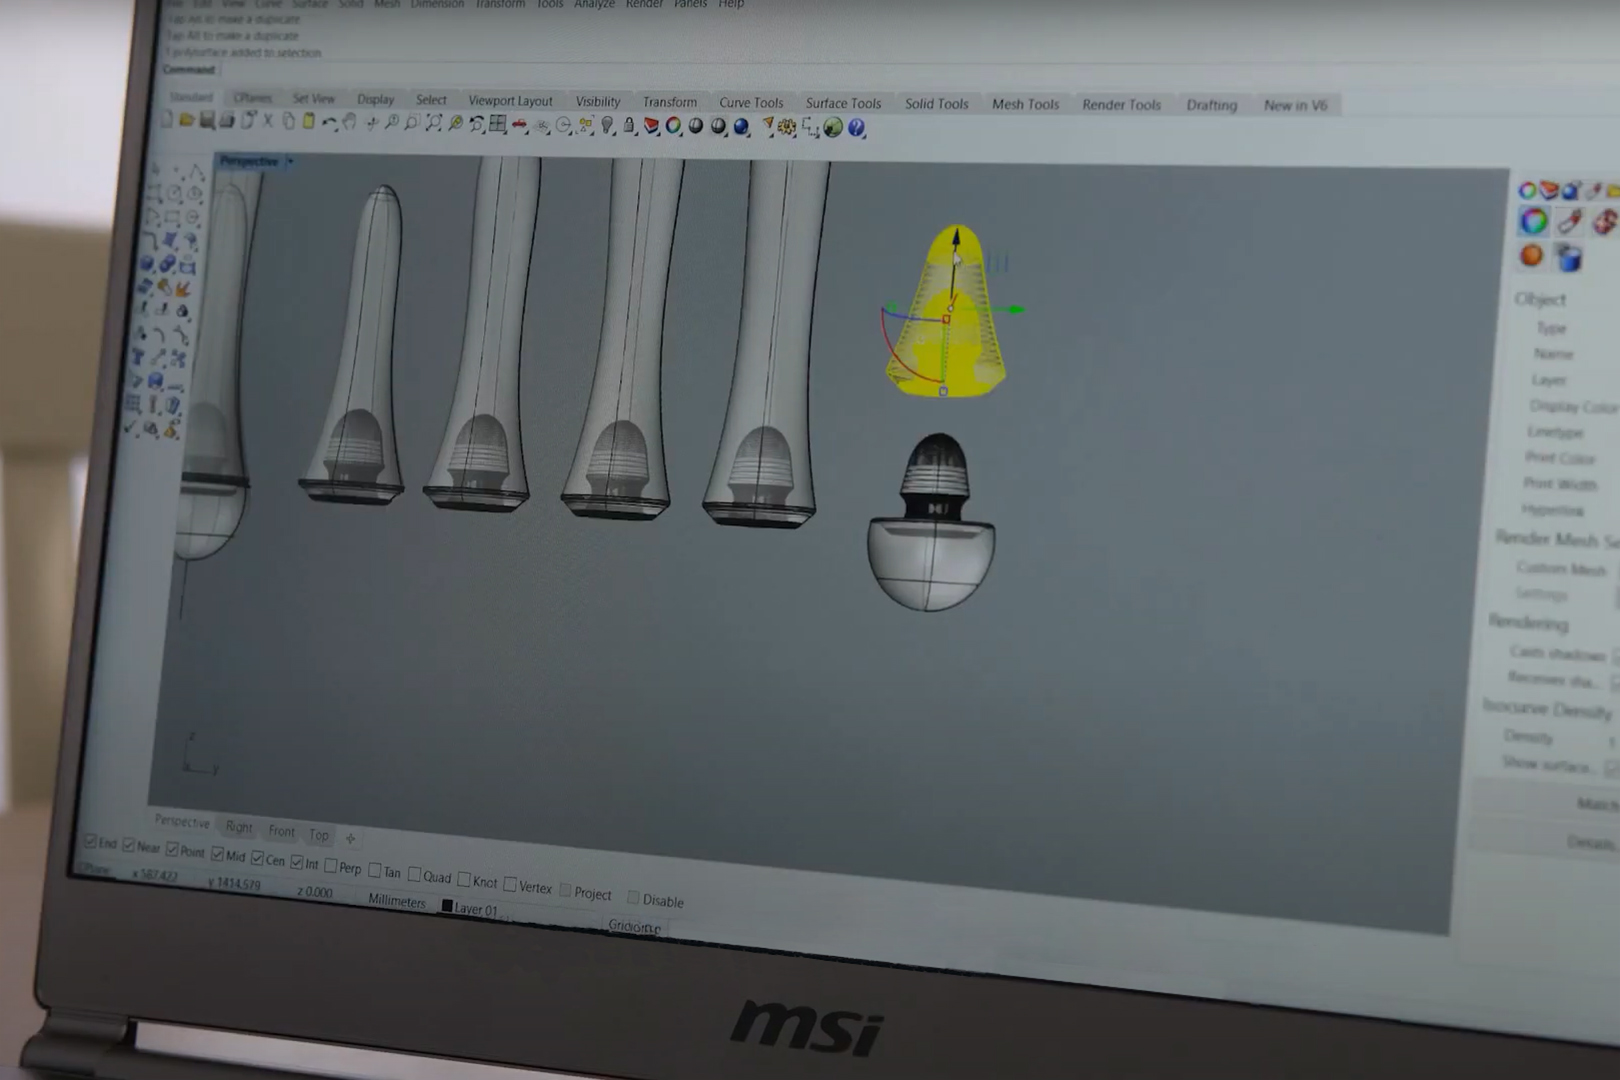Enable the Vertex osnap checkbox
This screenshot has width=1620, height=1080.
pyautogui.click(x=510, y=884)
